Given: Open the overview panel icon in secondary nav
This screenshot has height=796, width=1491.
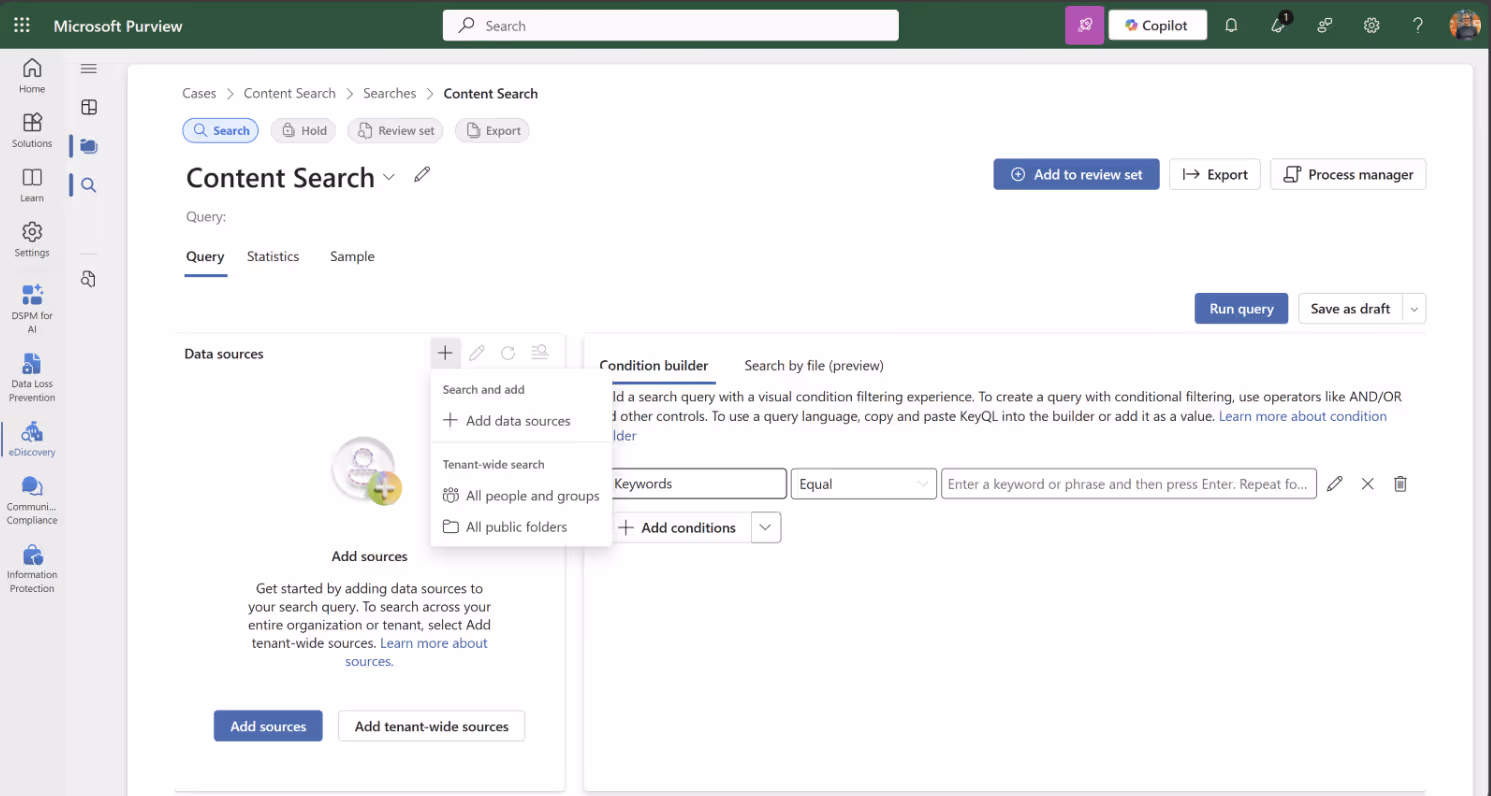Looking at the screenshot, I should coord(89,107).
